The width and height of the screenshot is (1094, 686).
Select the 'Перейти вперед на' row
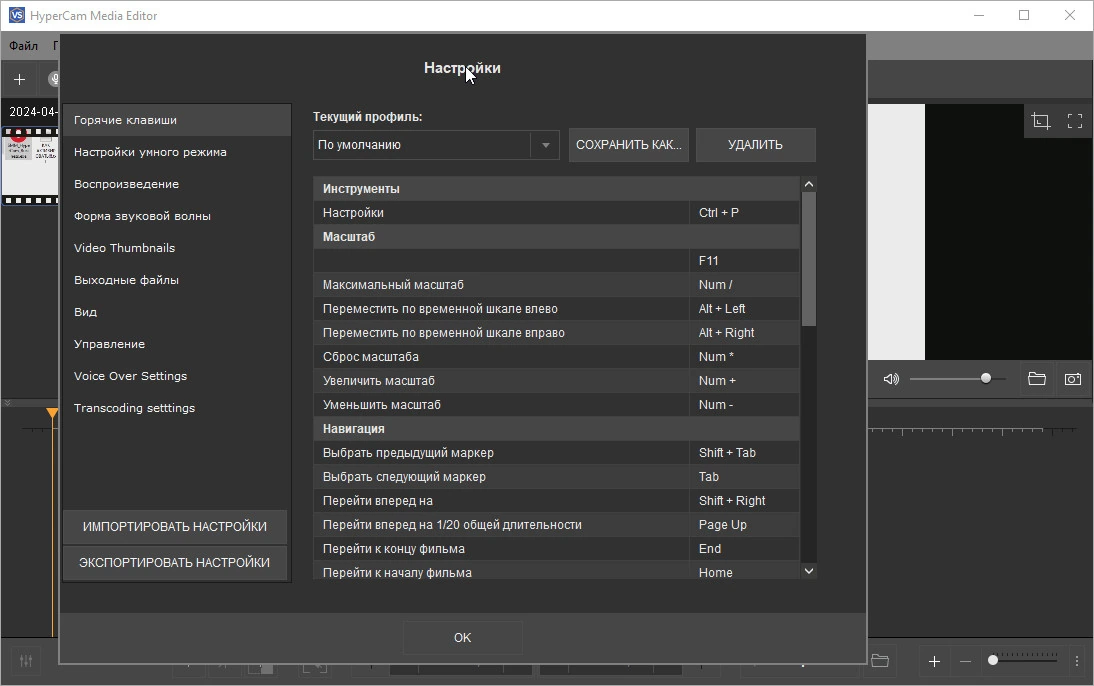pos(557,501)
